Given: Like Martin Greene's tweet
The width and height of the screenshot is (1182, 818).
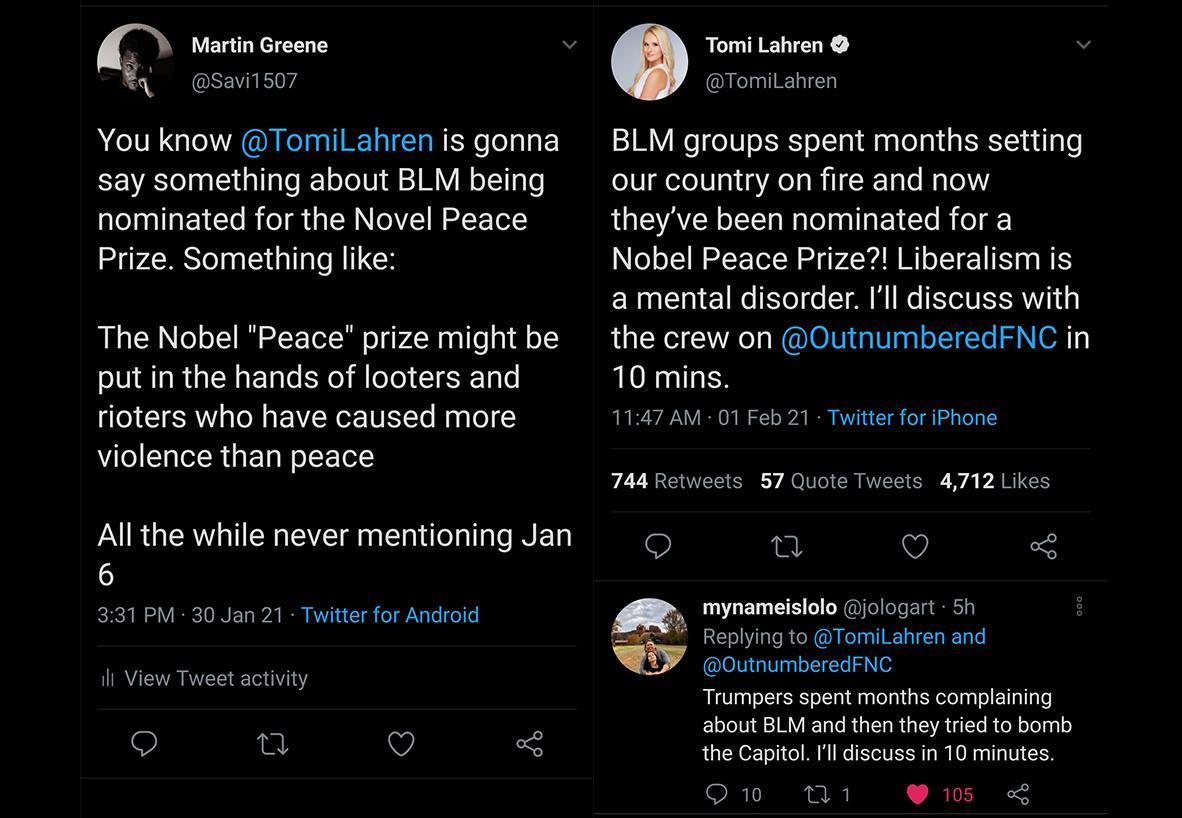Looking at the screenshot, I should [401, 744].
